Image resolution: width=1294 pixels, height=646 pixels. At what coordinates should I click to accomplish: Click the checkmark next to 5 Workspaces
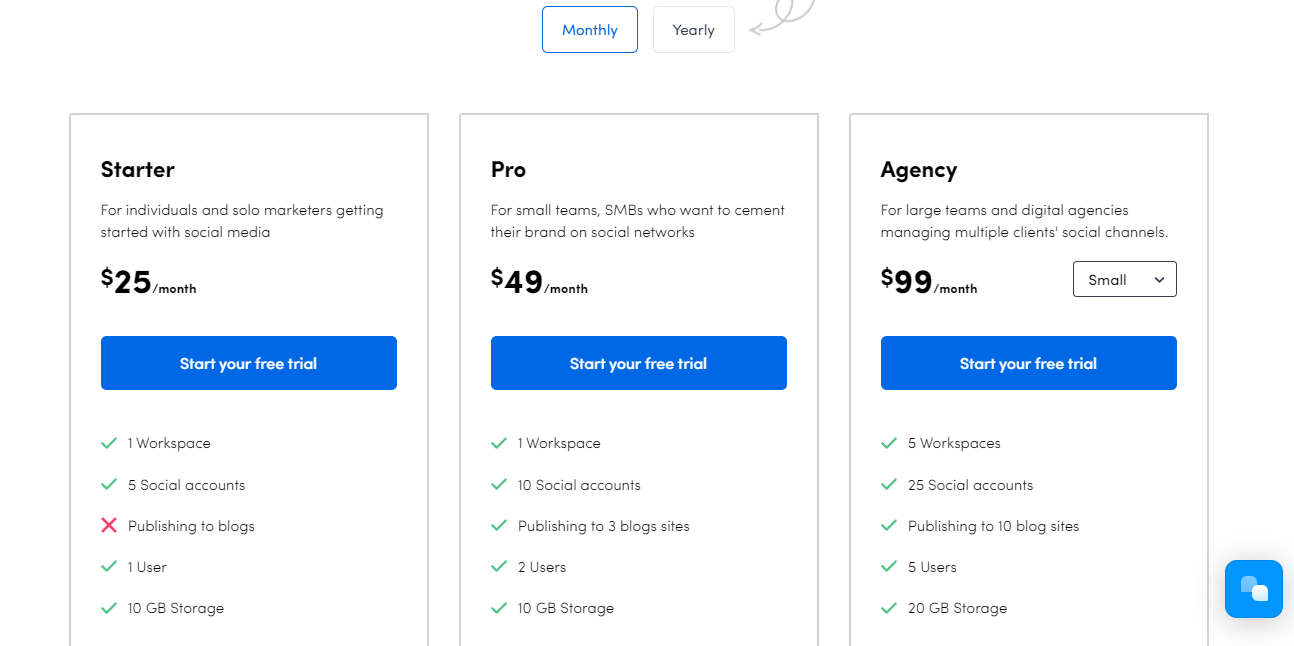(889, 443)
